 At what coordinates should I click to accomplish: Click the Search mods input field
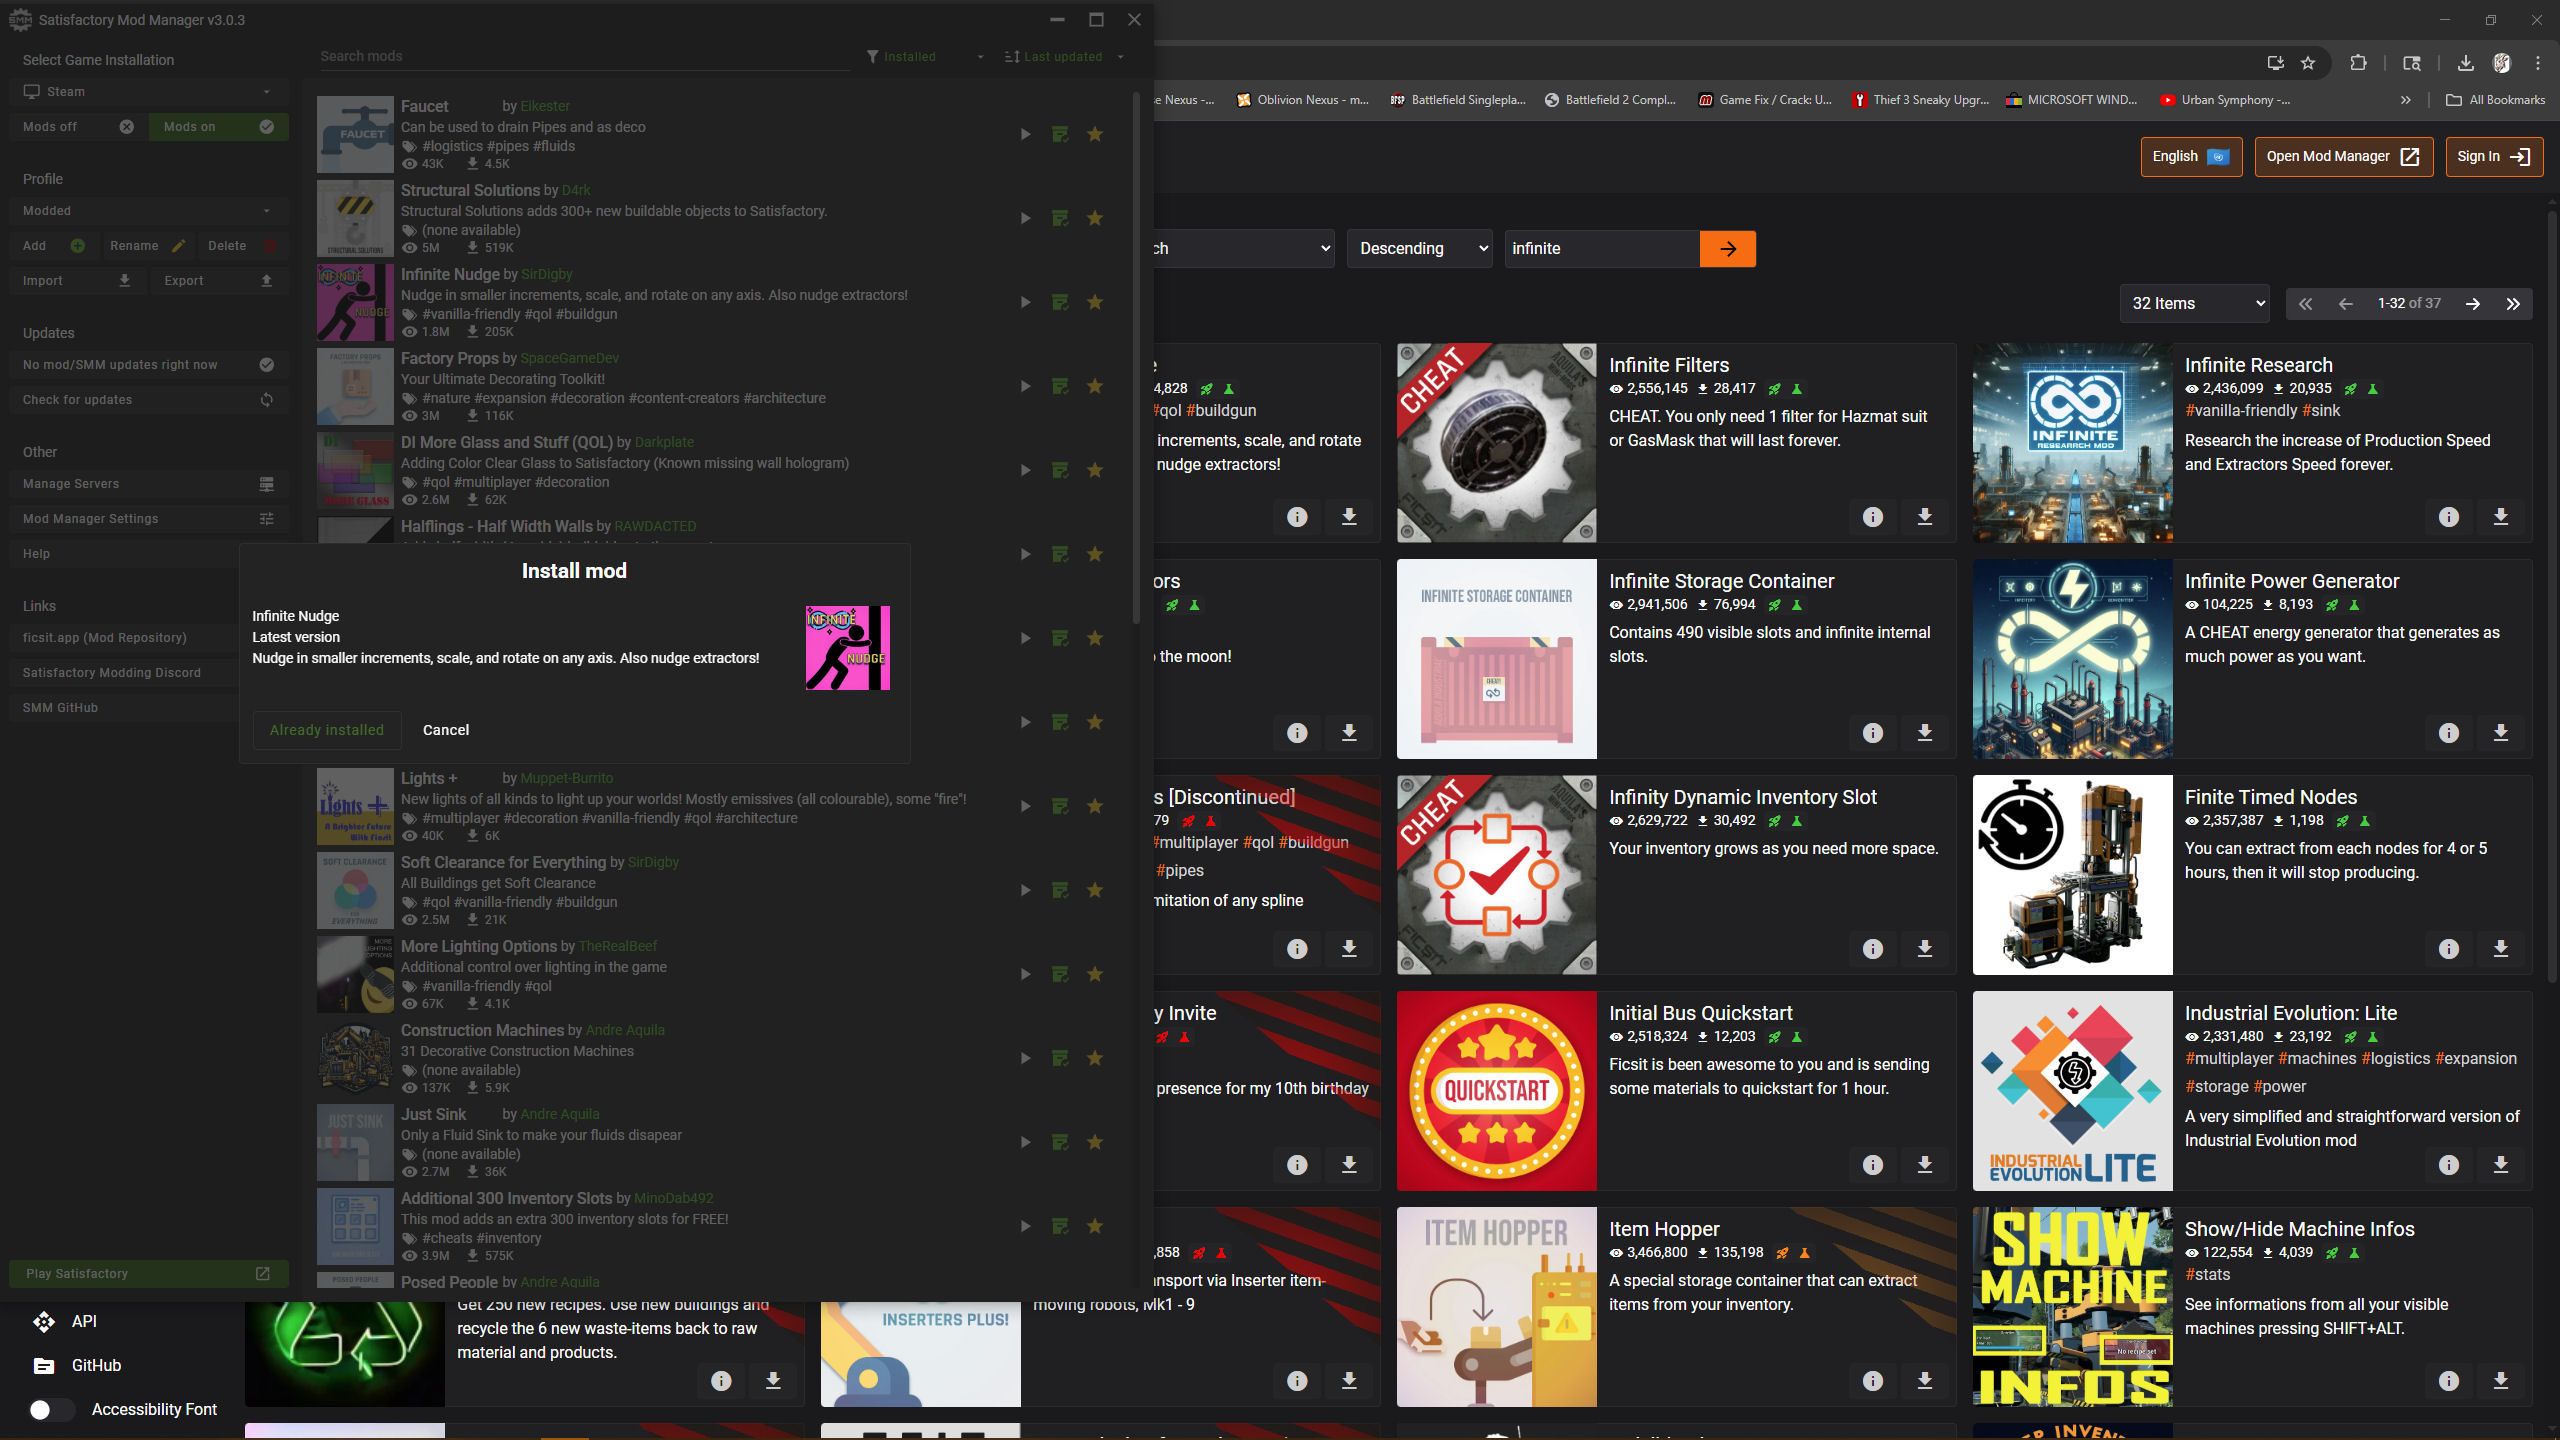click(x=585, y=57)
